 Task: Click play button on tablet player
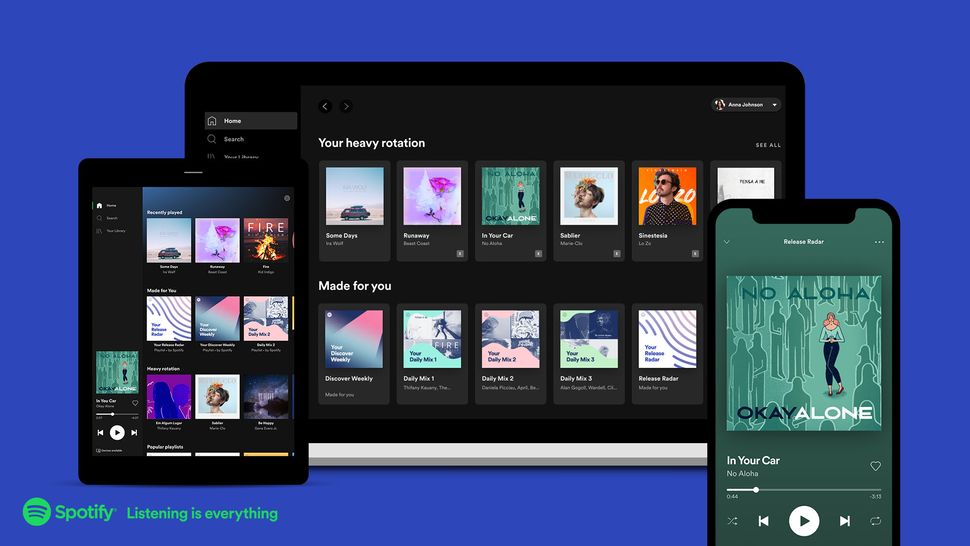(117, 432)
